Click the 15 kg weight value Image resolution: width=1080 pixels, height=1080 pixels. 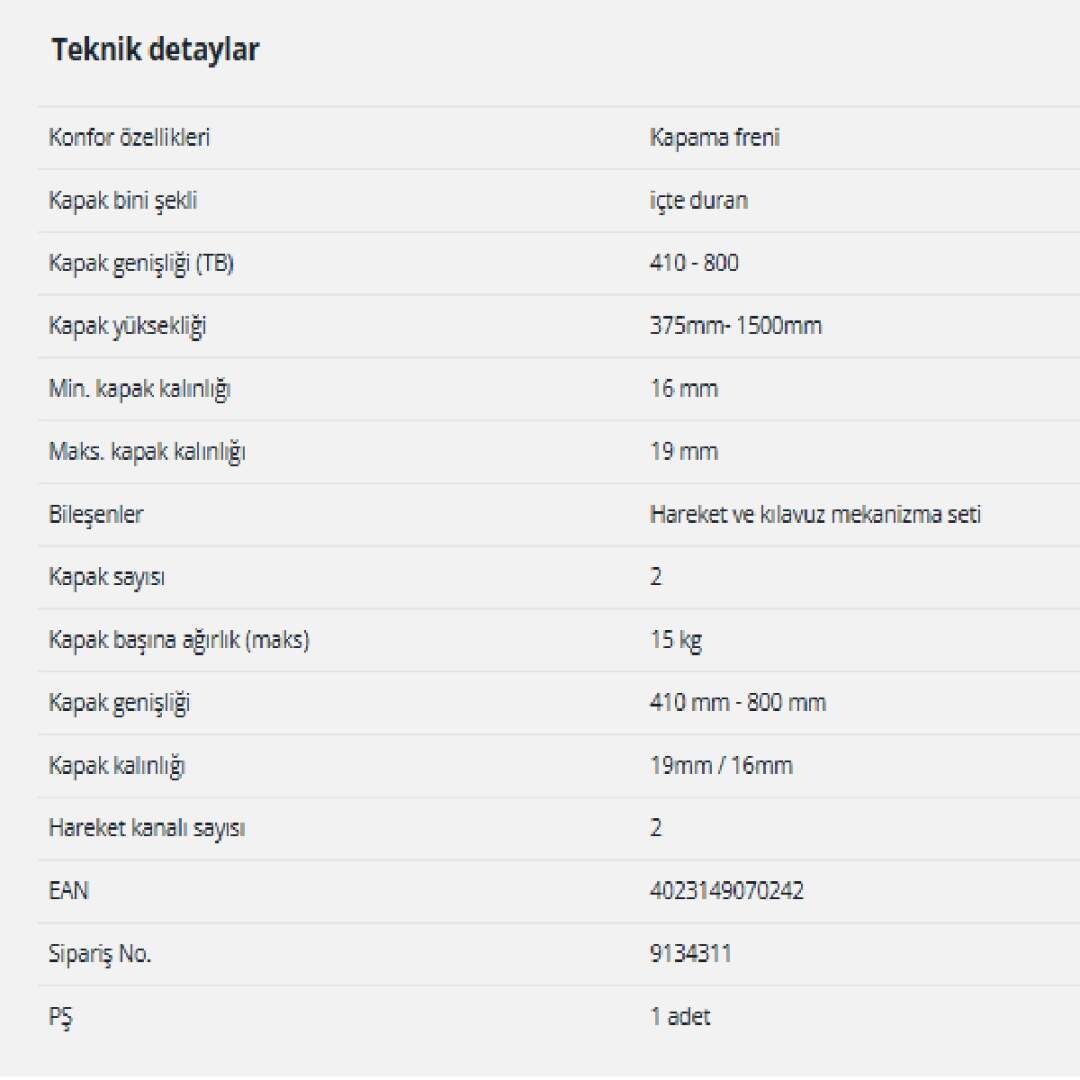(675, 640)
